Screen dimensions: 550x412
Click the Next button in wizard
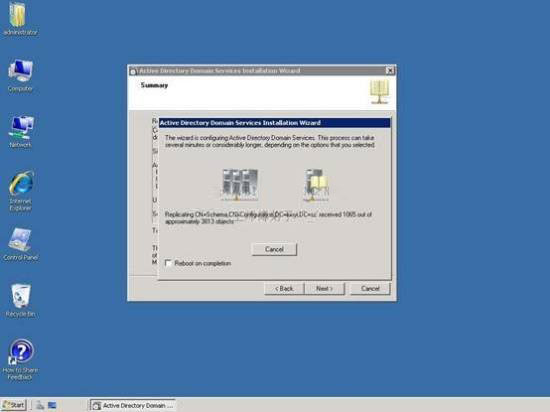click(x=324, y=289)
